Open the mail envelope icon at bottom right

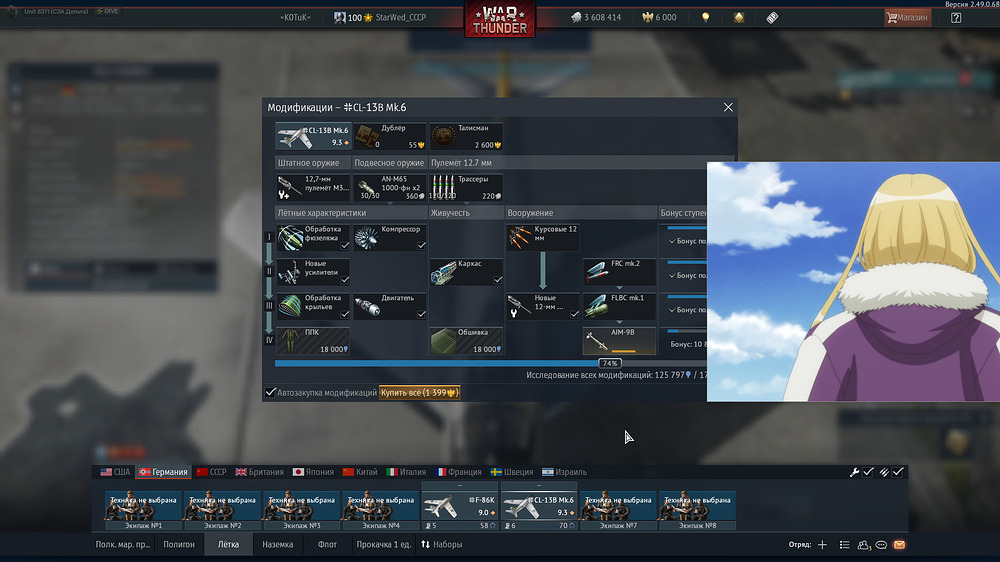pos(899,545)
